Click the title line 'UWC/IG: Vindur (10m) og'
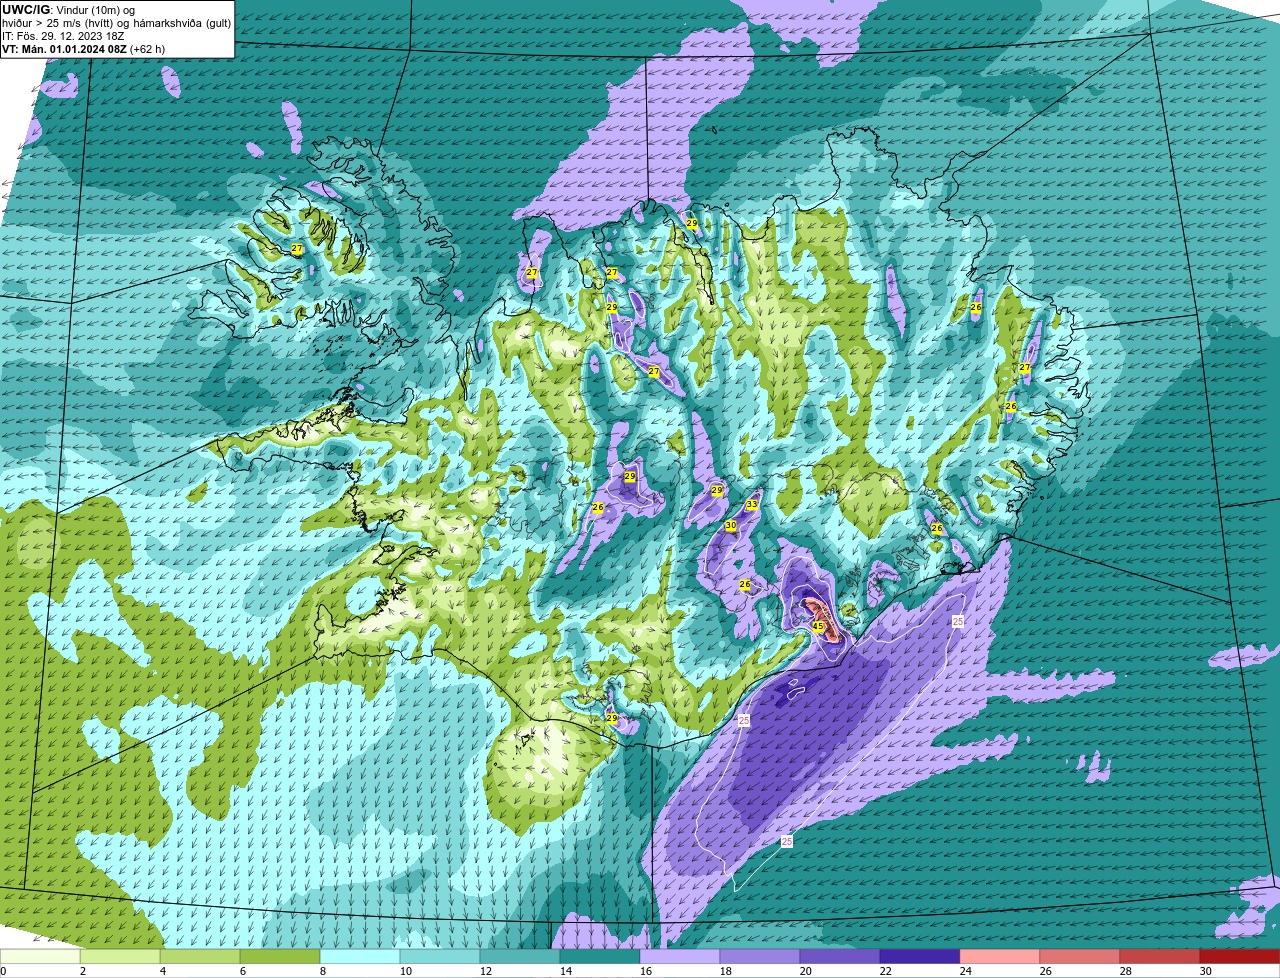 (x=68, y=10)
